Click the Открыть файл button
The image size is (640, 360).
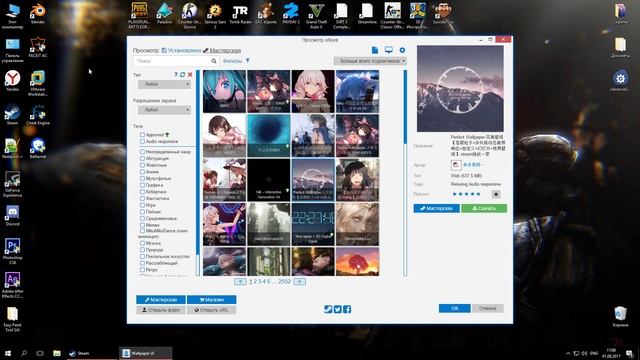coord(161,310)
